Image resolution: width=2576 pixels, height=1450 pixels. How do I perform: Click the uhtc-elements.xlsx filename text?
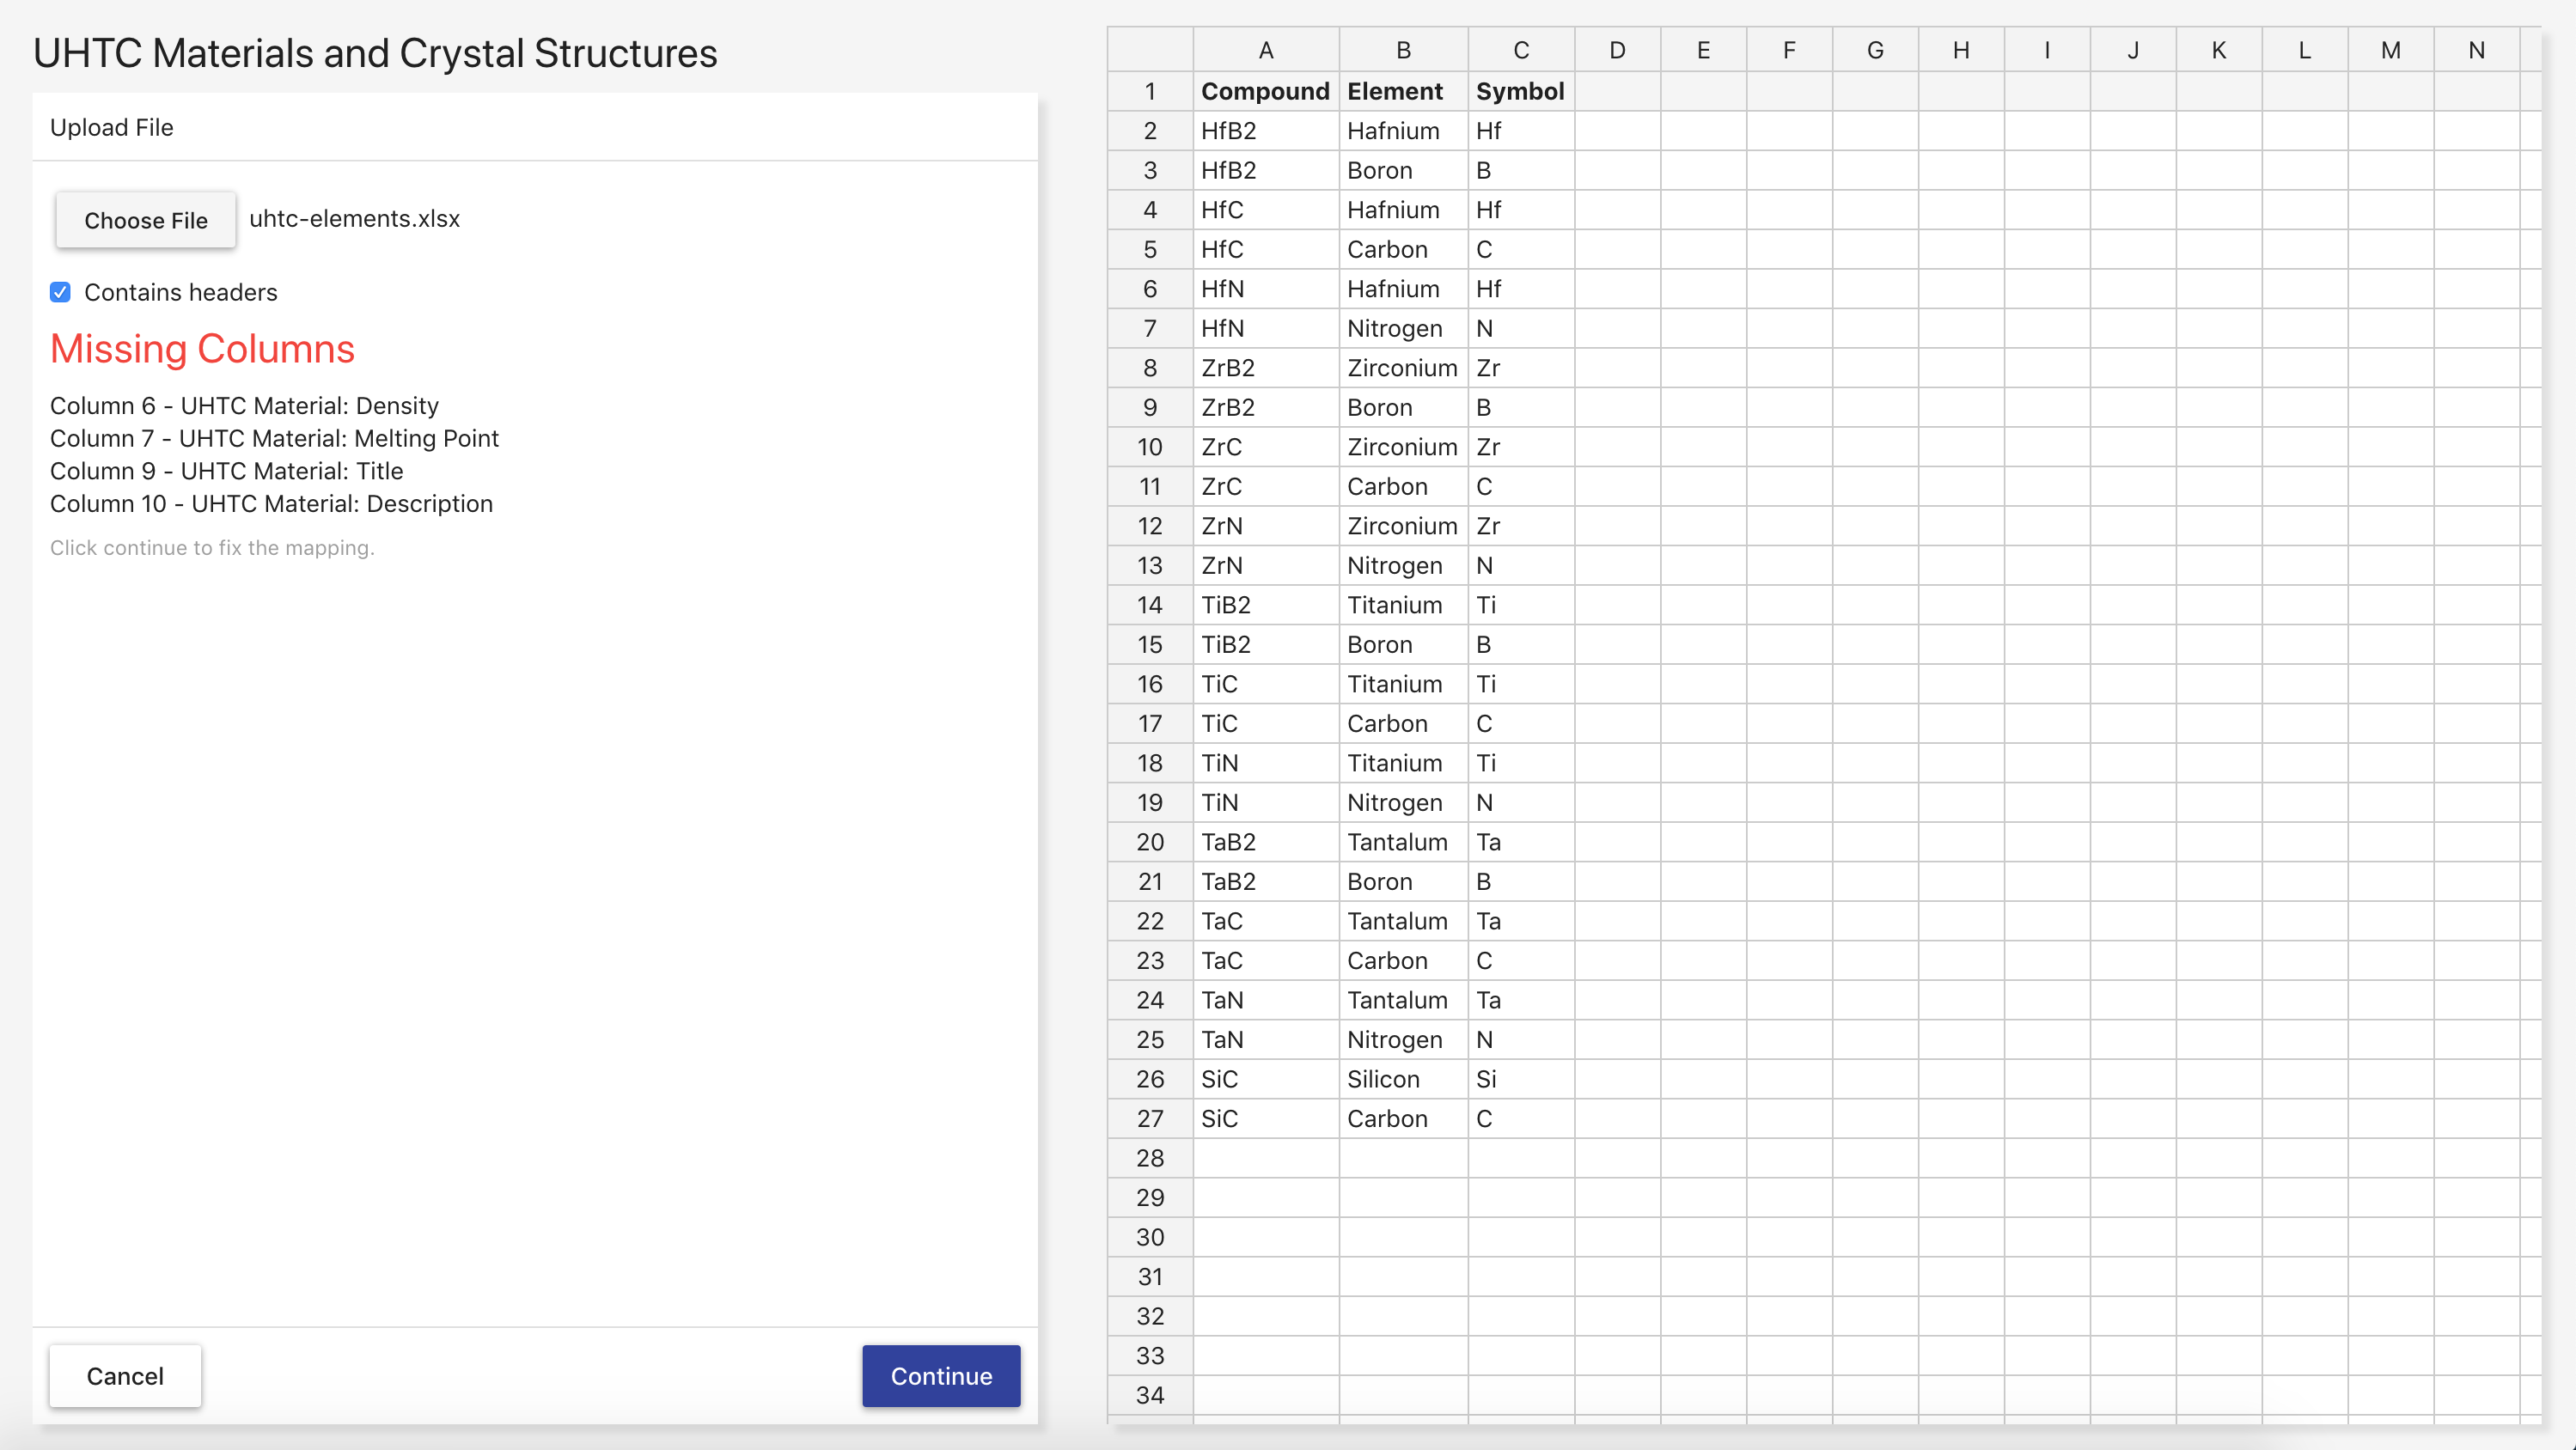point(354,218)
